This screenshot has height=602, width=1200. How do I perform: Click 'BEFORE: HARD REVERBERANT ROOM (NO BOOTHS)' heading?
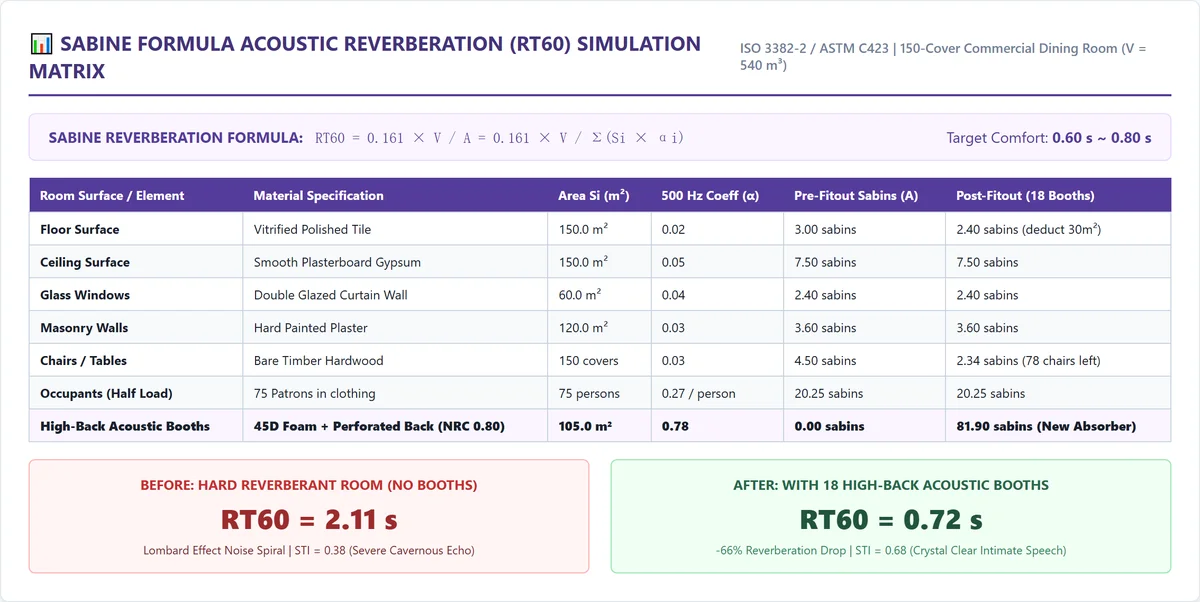point(309,485)
